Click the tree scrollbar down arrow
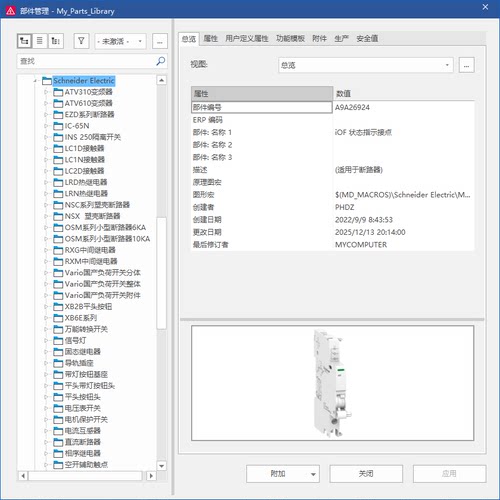 161,466
